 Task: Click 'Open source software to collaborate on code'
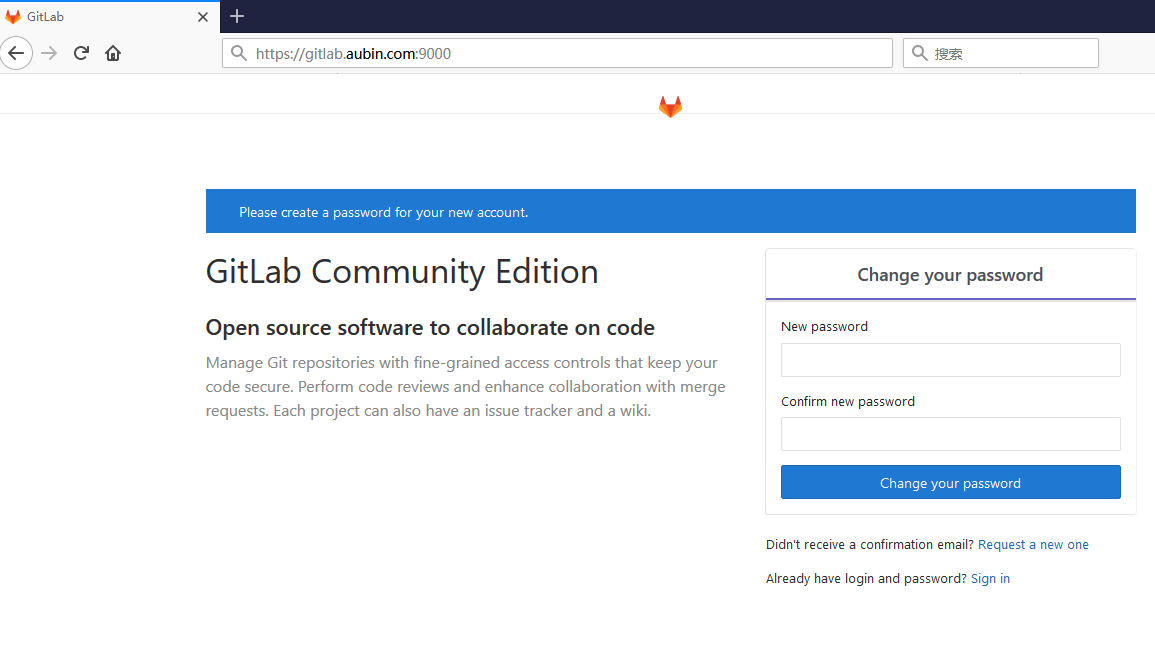coord(430,327)
